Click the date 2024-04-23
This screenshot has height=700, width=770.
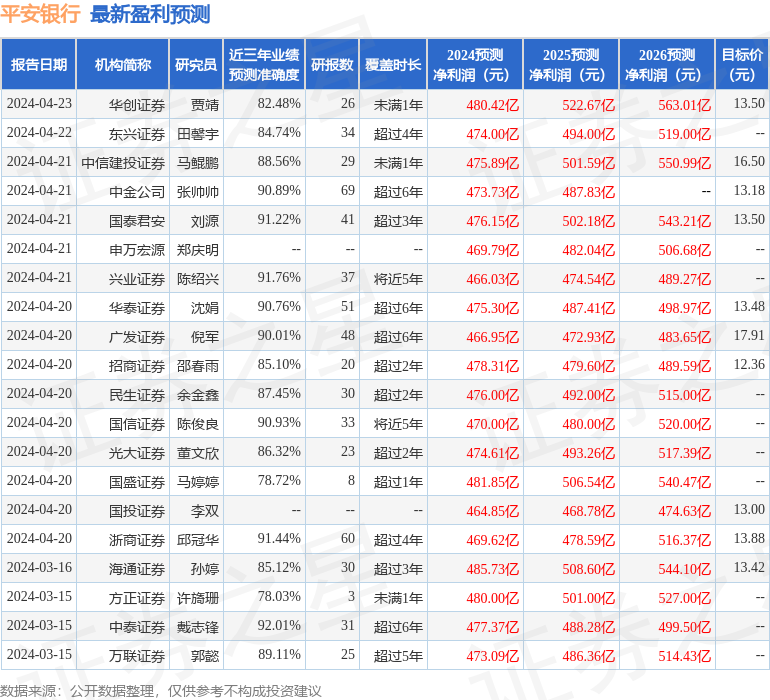39,104
